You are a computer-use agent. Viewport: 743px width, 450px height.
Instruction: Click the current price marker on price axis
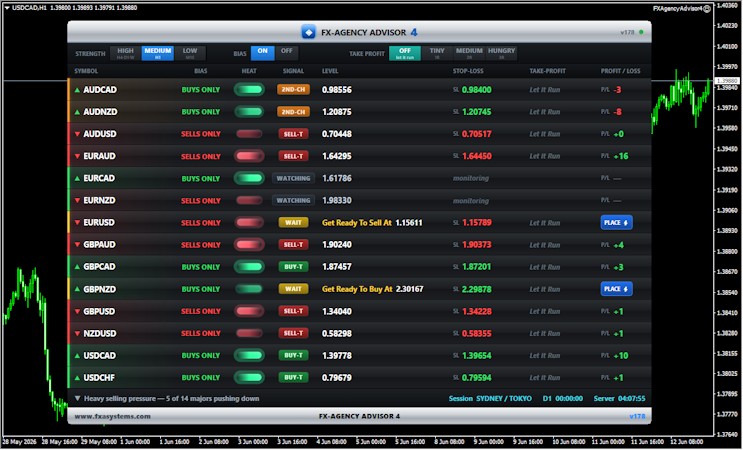click(727, 81)
